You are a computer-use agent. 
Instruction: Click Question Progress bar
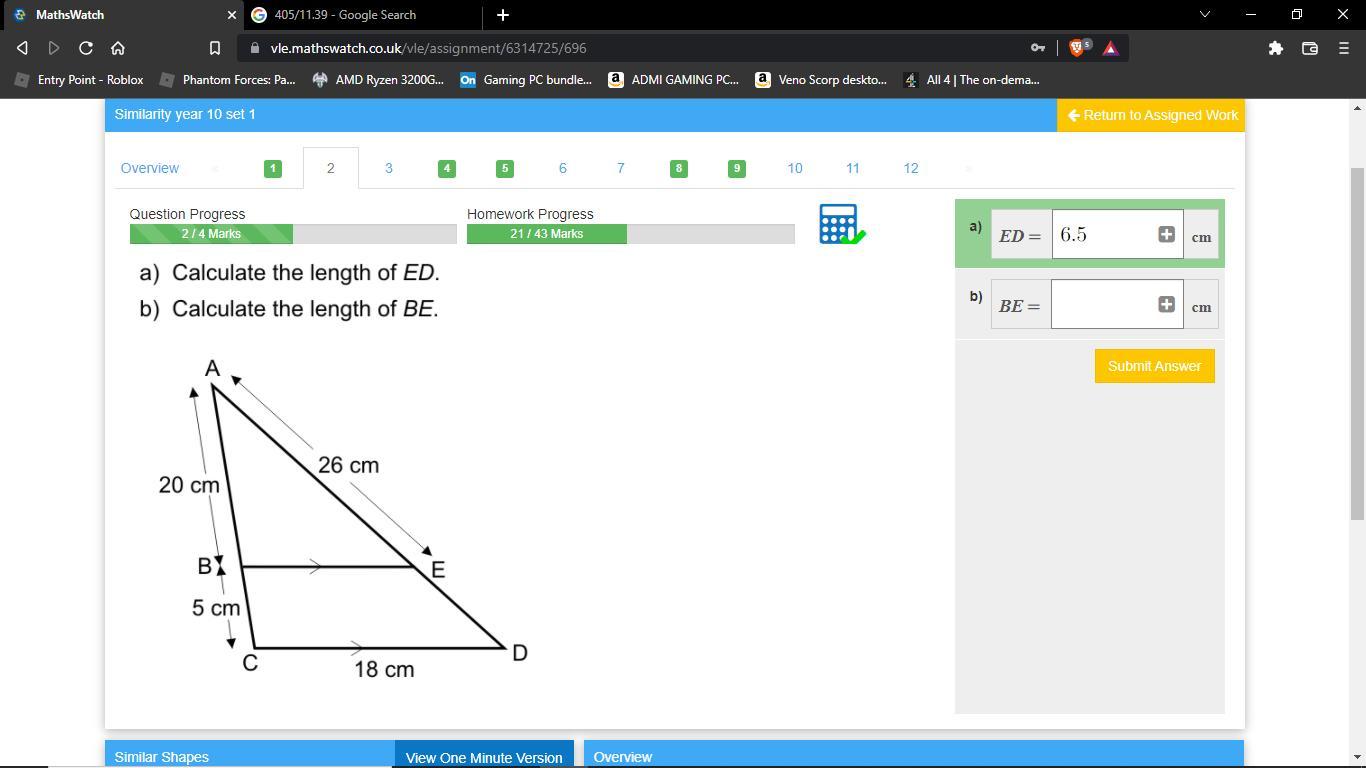click(x=293, y=234)
